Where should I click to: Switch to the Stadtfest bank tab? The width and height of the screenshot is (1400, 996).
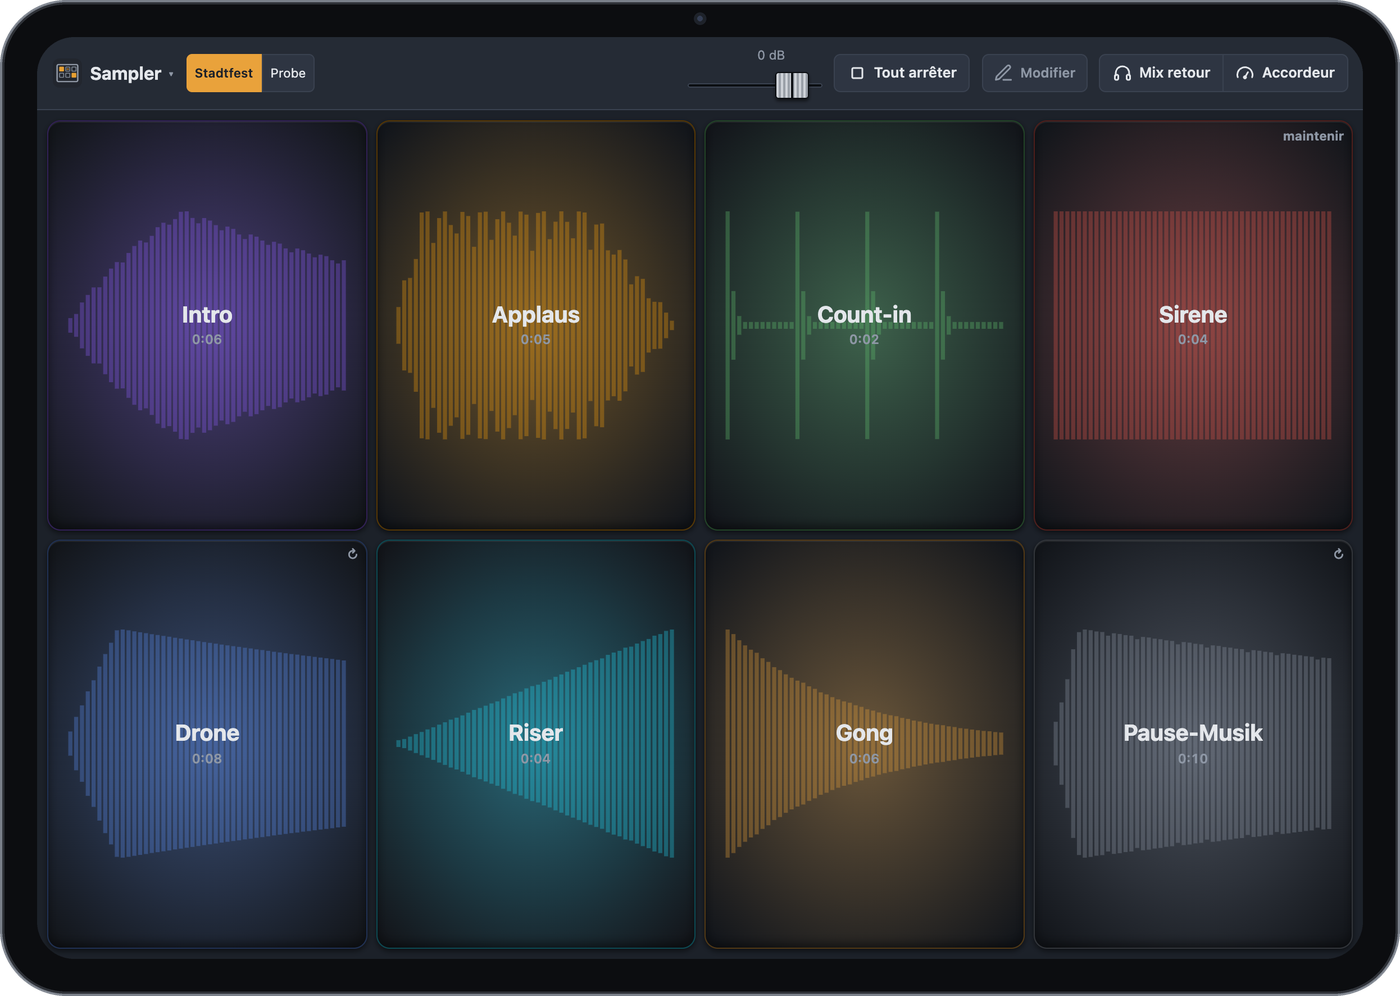224,73
